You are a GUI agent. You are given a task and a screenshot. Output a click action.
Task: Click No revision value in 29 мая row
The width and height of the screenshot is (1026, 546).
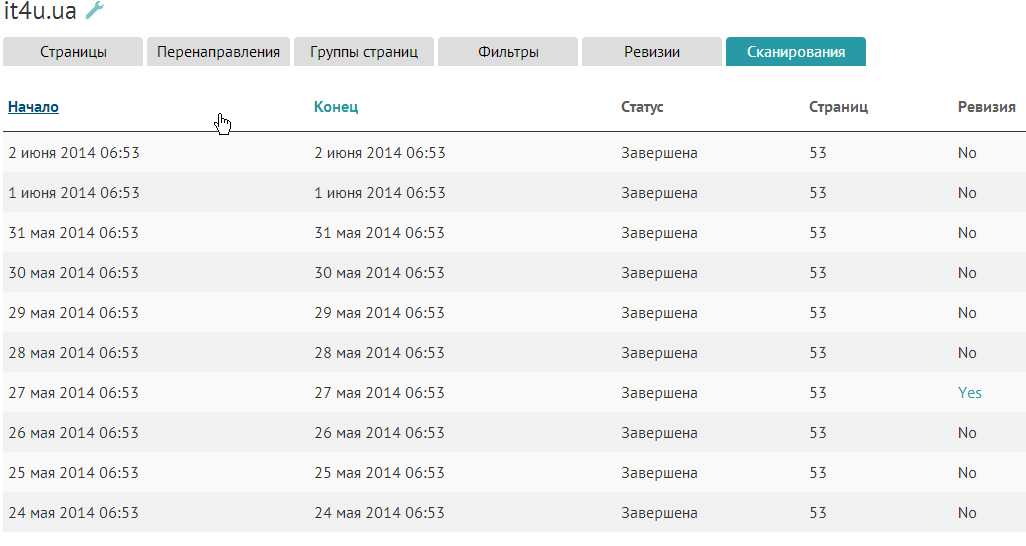(966, 313)
